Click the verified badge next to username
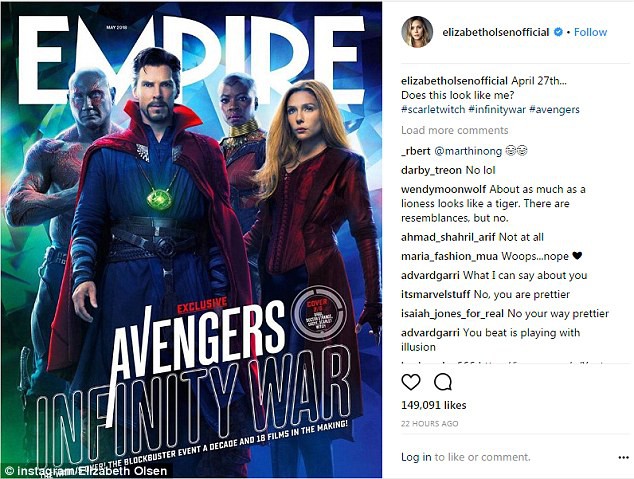 click(558, 32)
